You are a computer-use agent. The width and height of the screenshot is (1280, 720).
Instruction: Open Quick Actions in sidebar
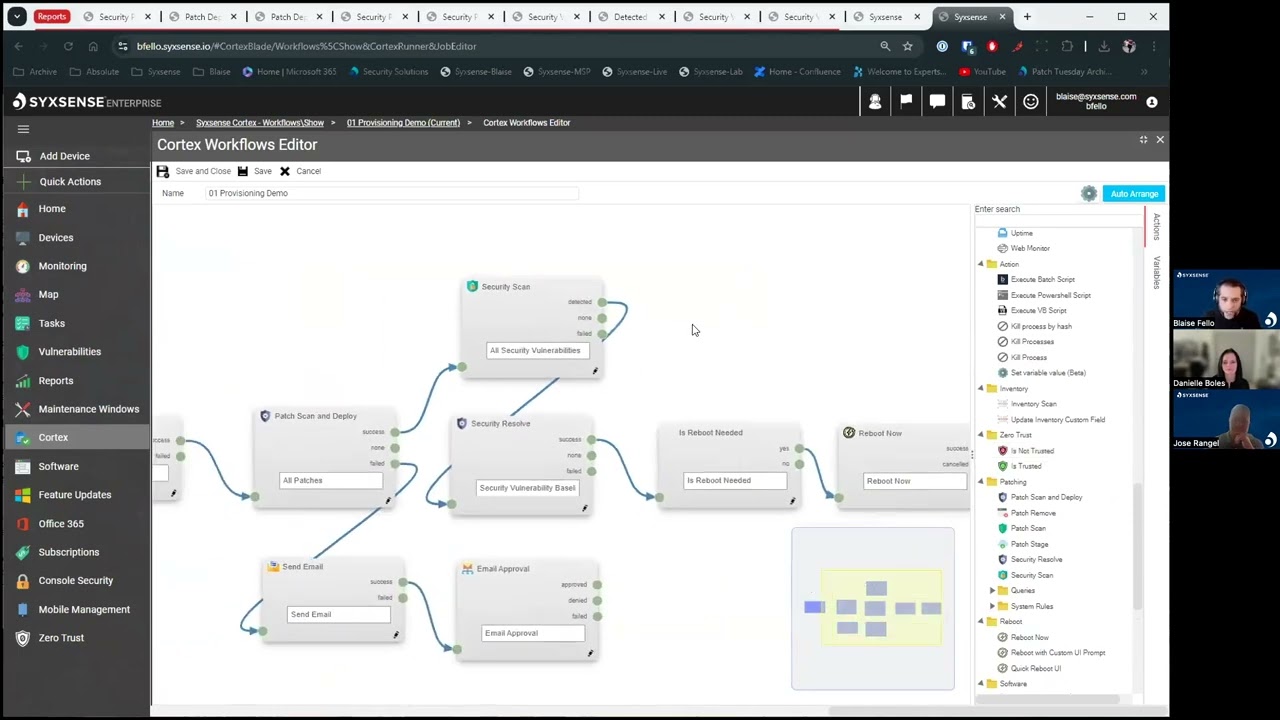(70, 182)
